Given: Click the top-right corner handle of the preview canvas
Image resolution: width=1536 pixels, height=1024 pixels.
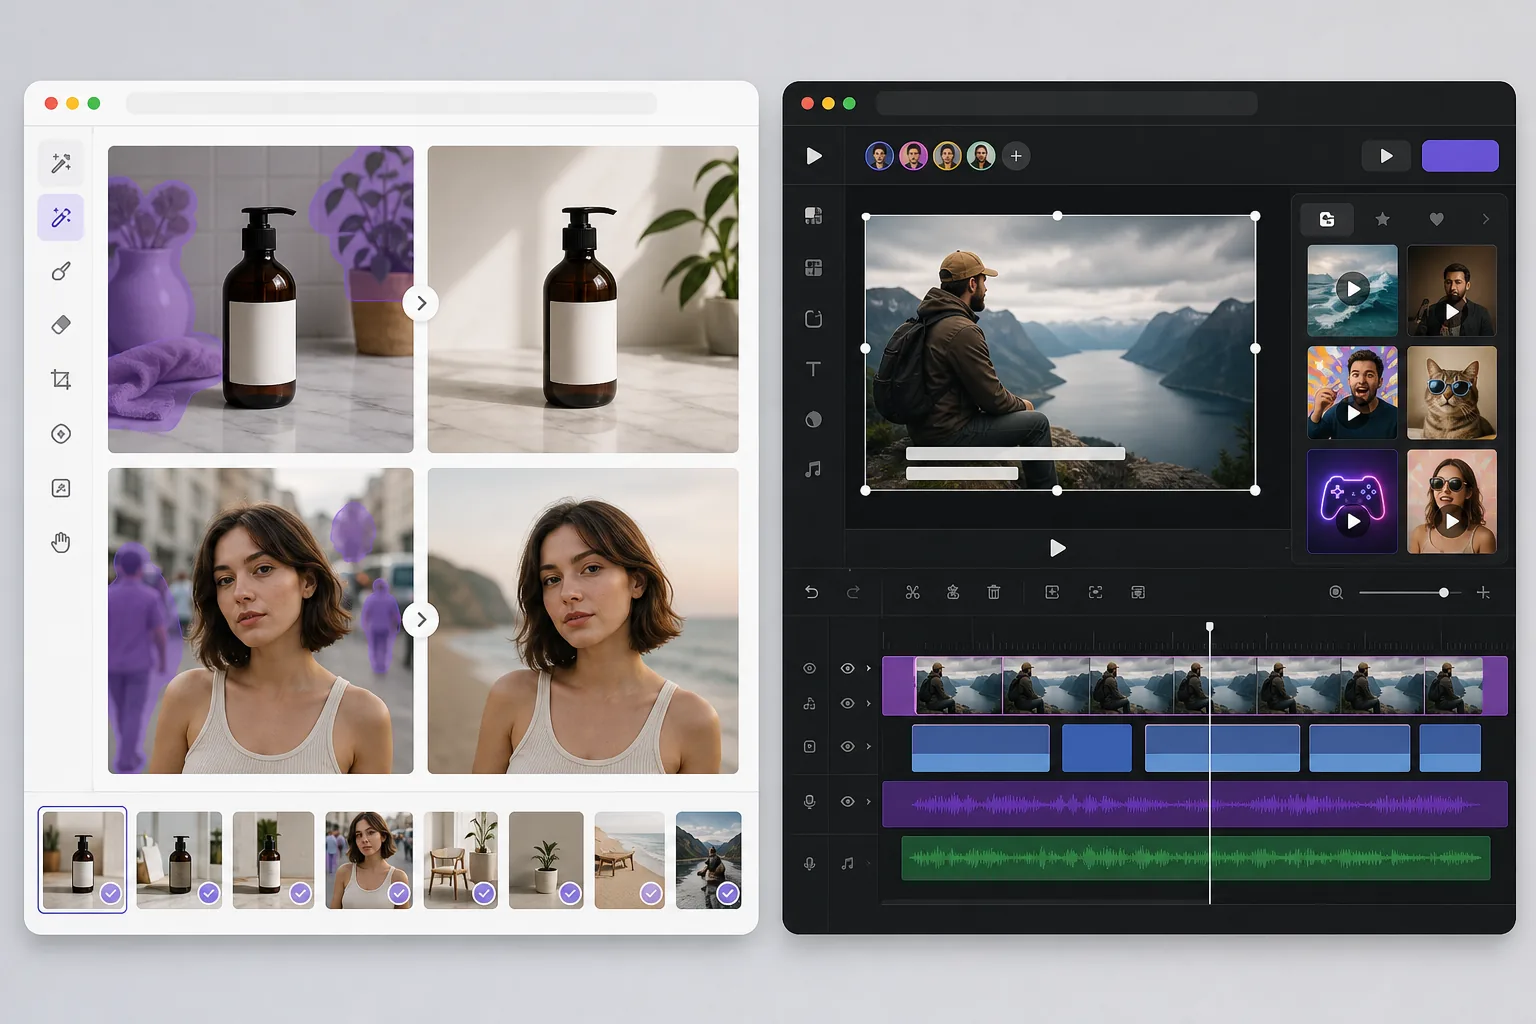Looking at the screenshot, I should coord(1256,216).
